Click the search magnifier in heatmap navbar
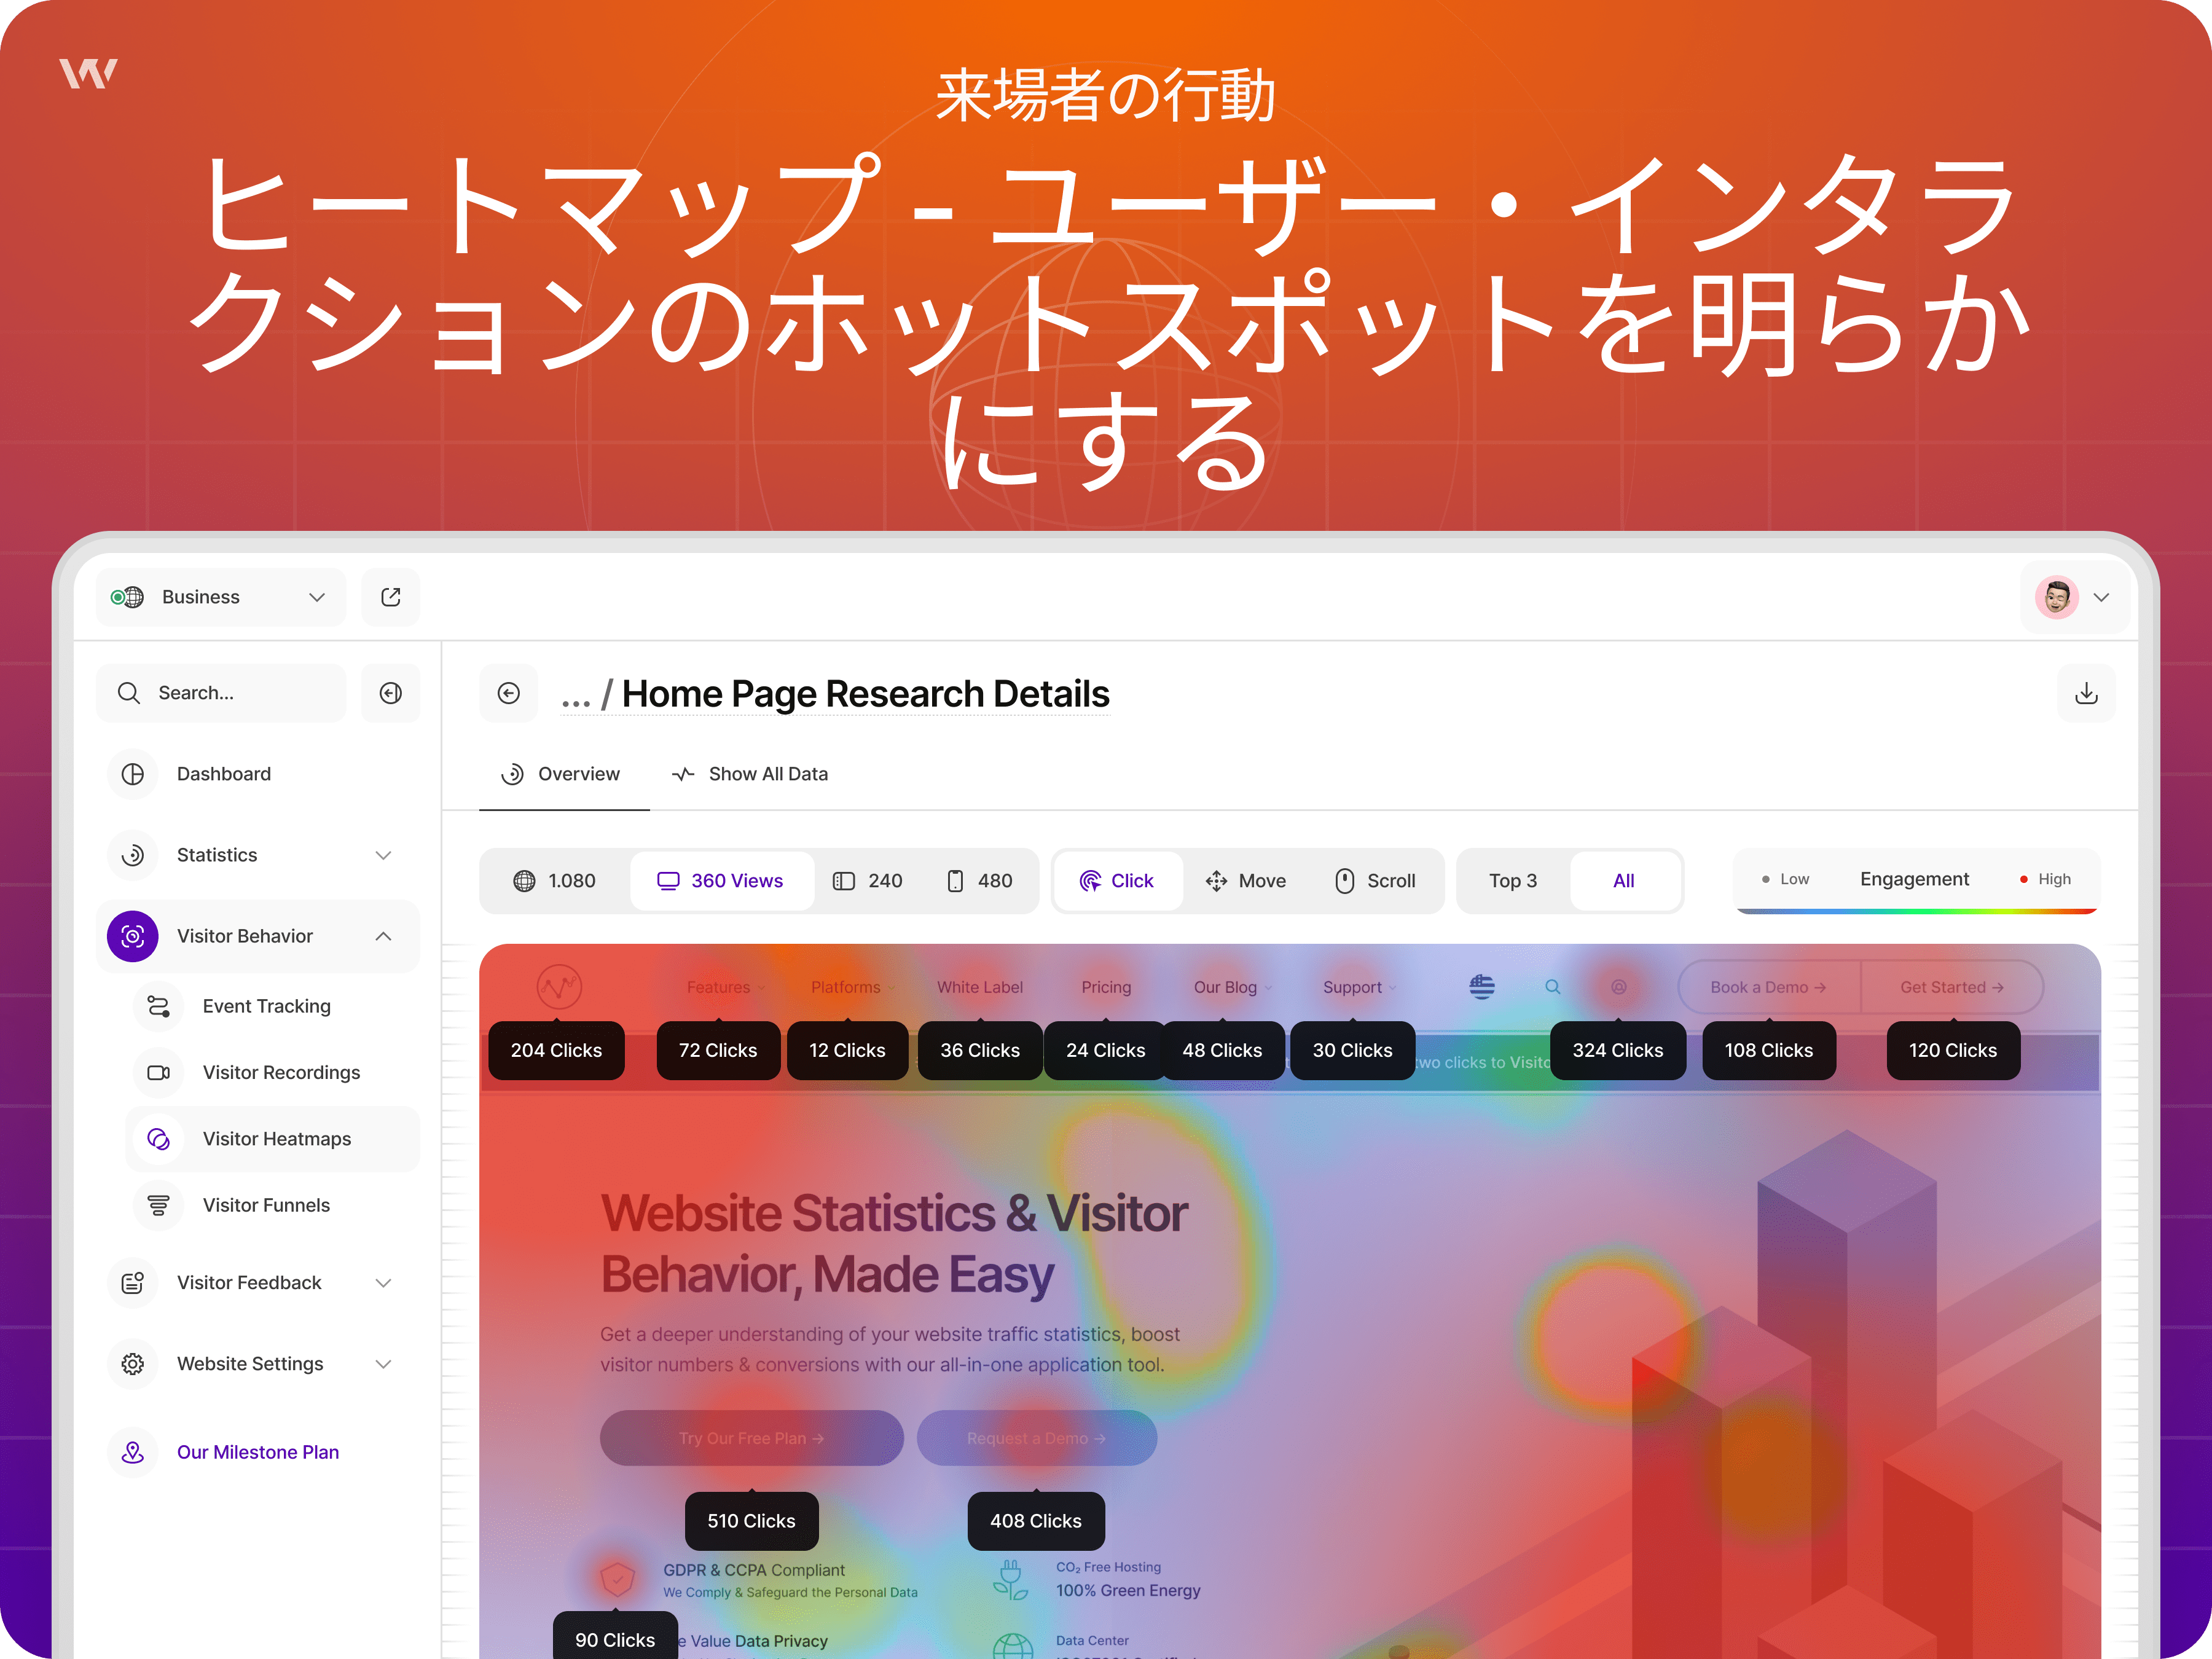The height and width of the screenshot is (1659, 2212). click(1553, 987)
